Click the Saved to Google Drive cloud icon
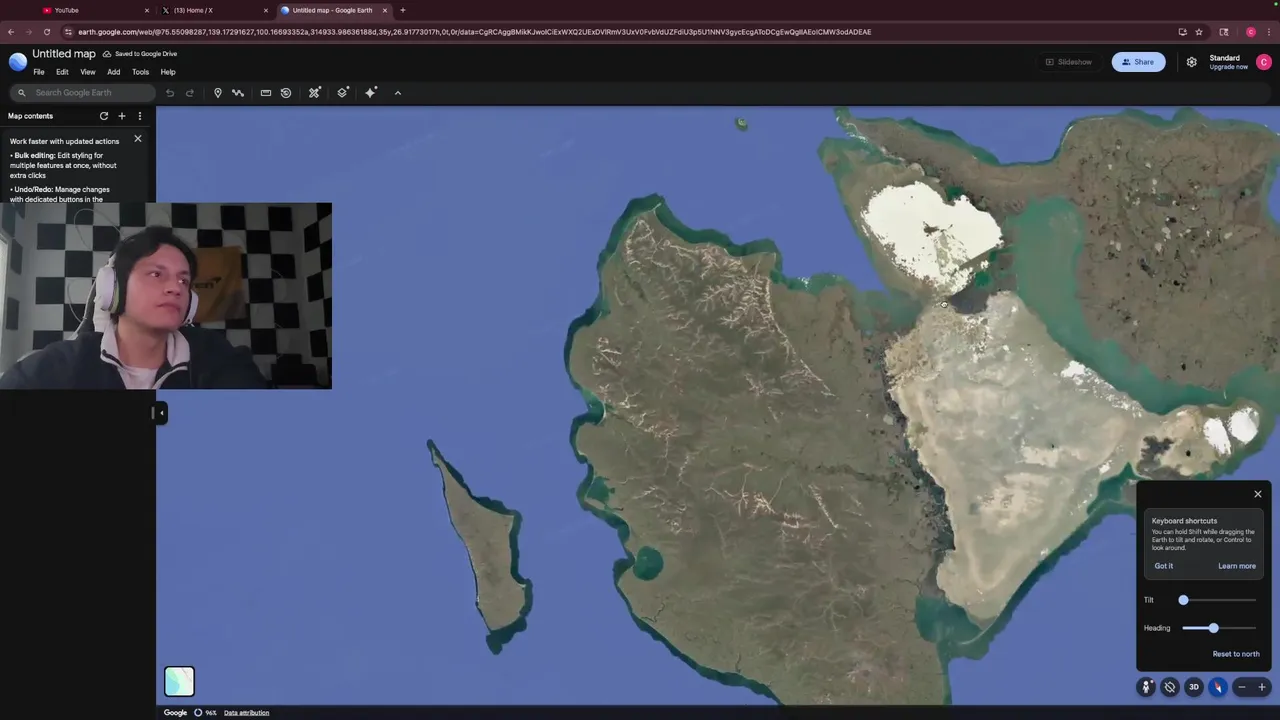Screen dimensions: 1280x720 coord(107,54)
